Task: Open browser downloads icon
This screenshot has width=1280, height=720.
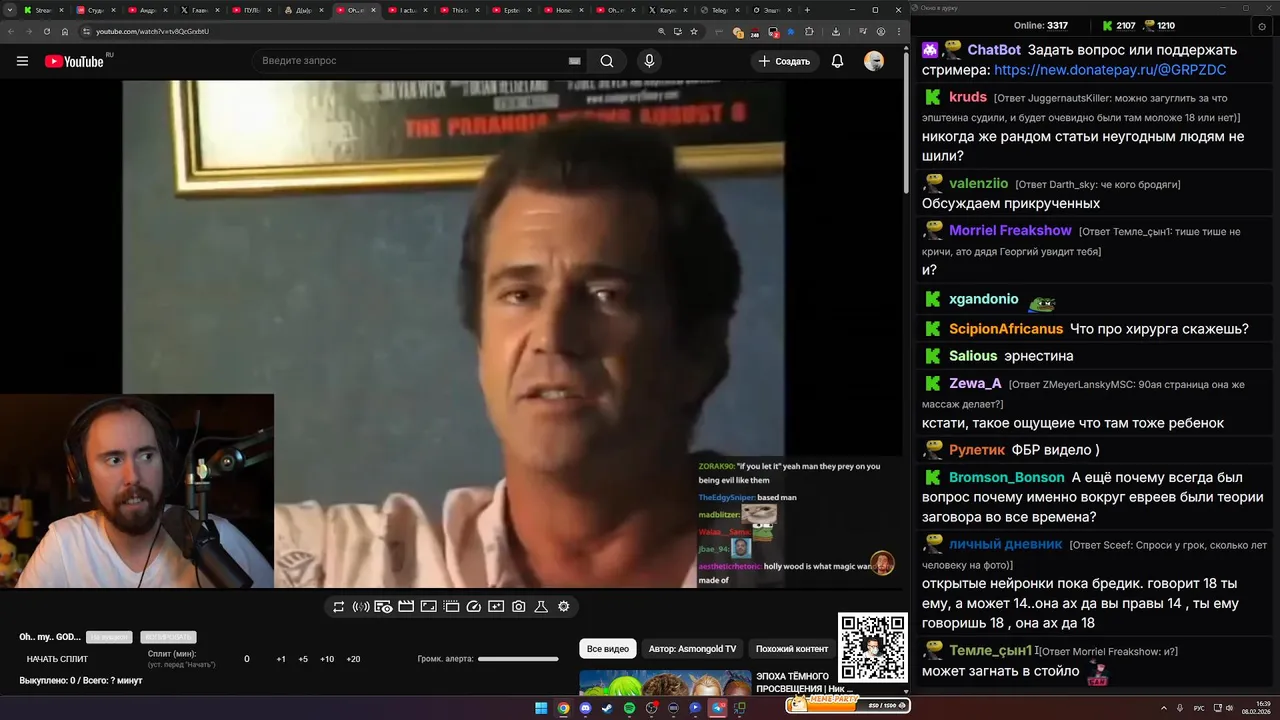Action: pos(836,31)
